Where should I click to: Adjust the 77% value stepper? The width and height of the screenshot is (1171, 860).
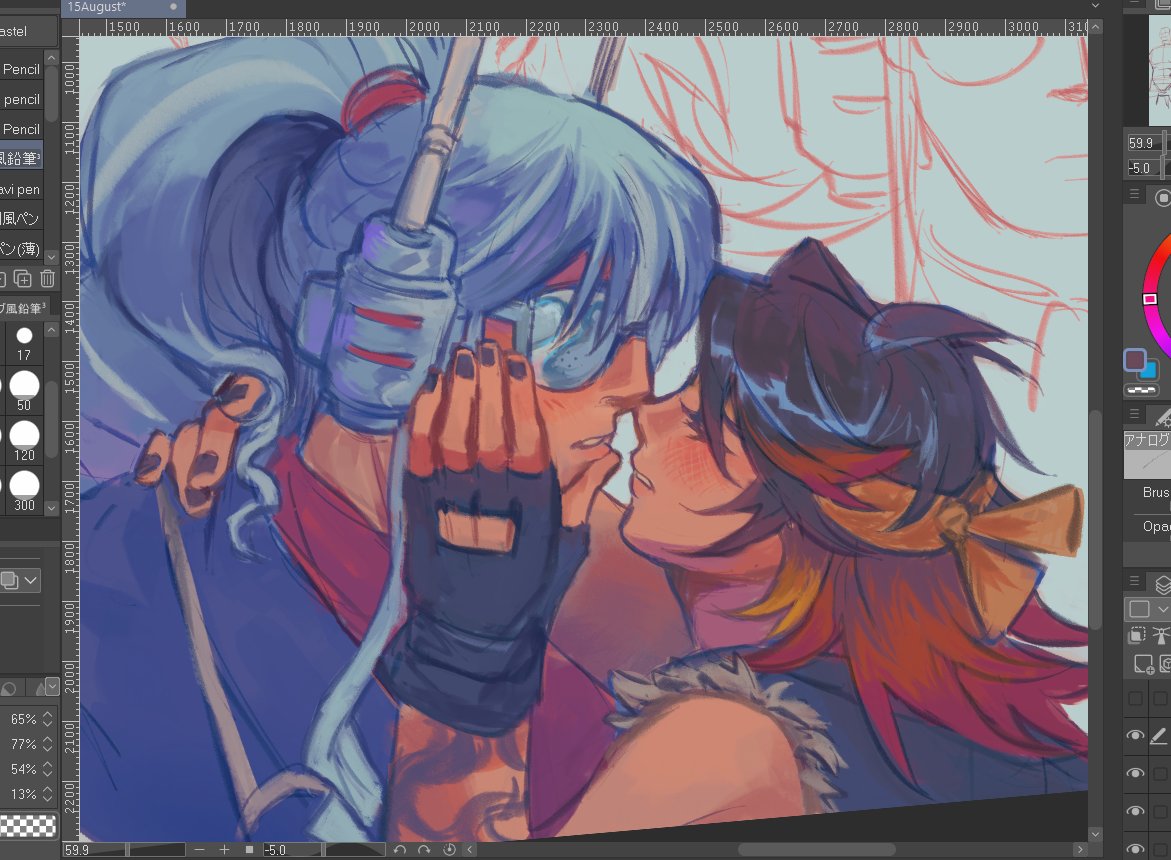point(48,744)
